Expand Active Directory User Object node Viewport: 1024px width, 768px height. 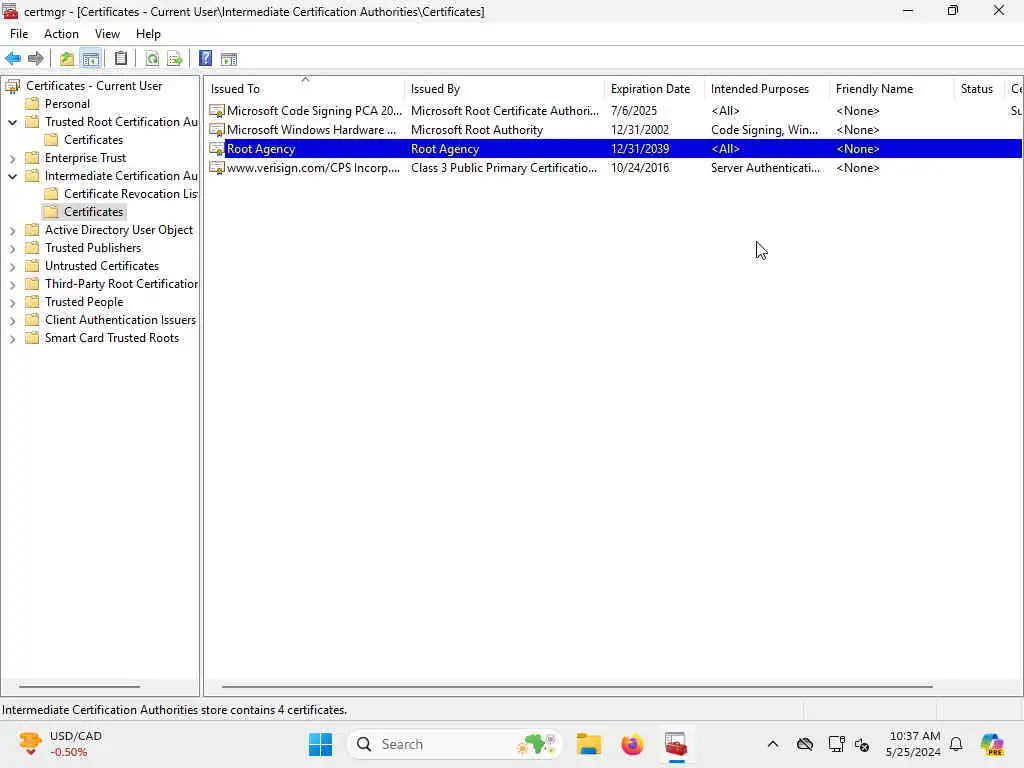pyautogui.click(x=12, y=231)
